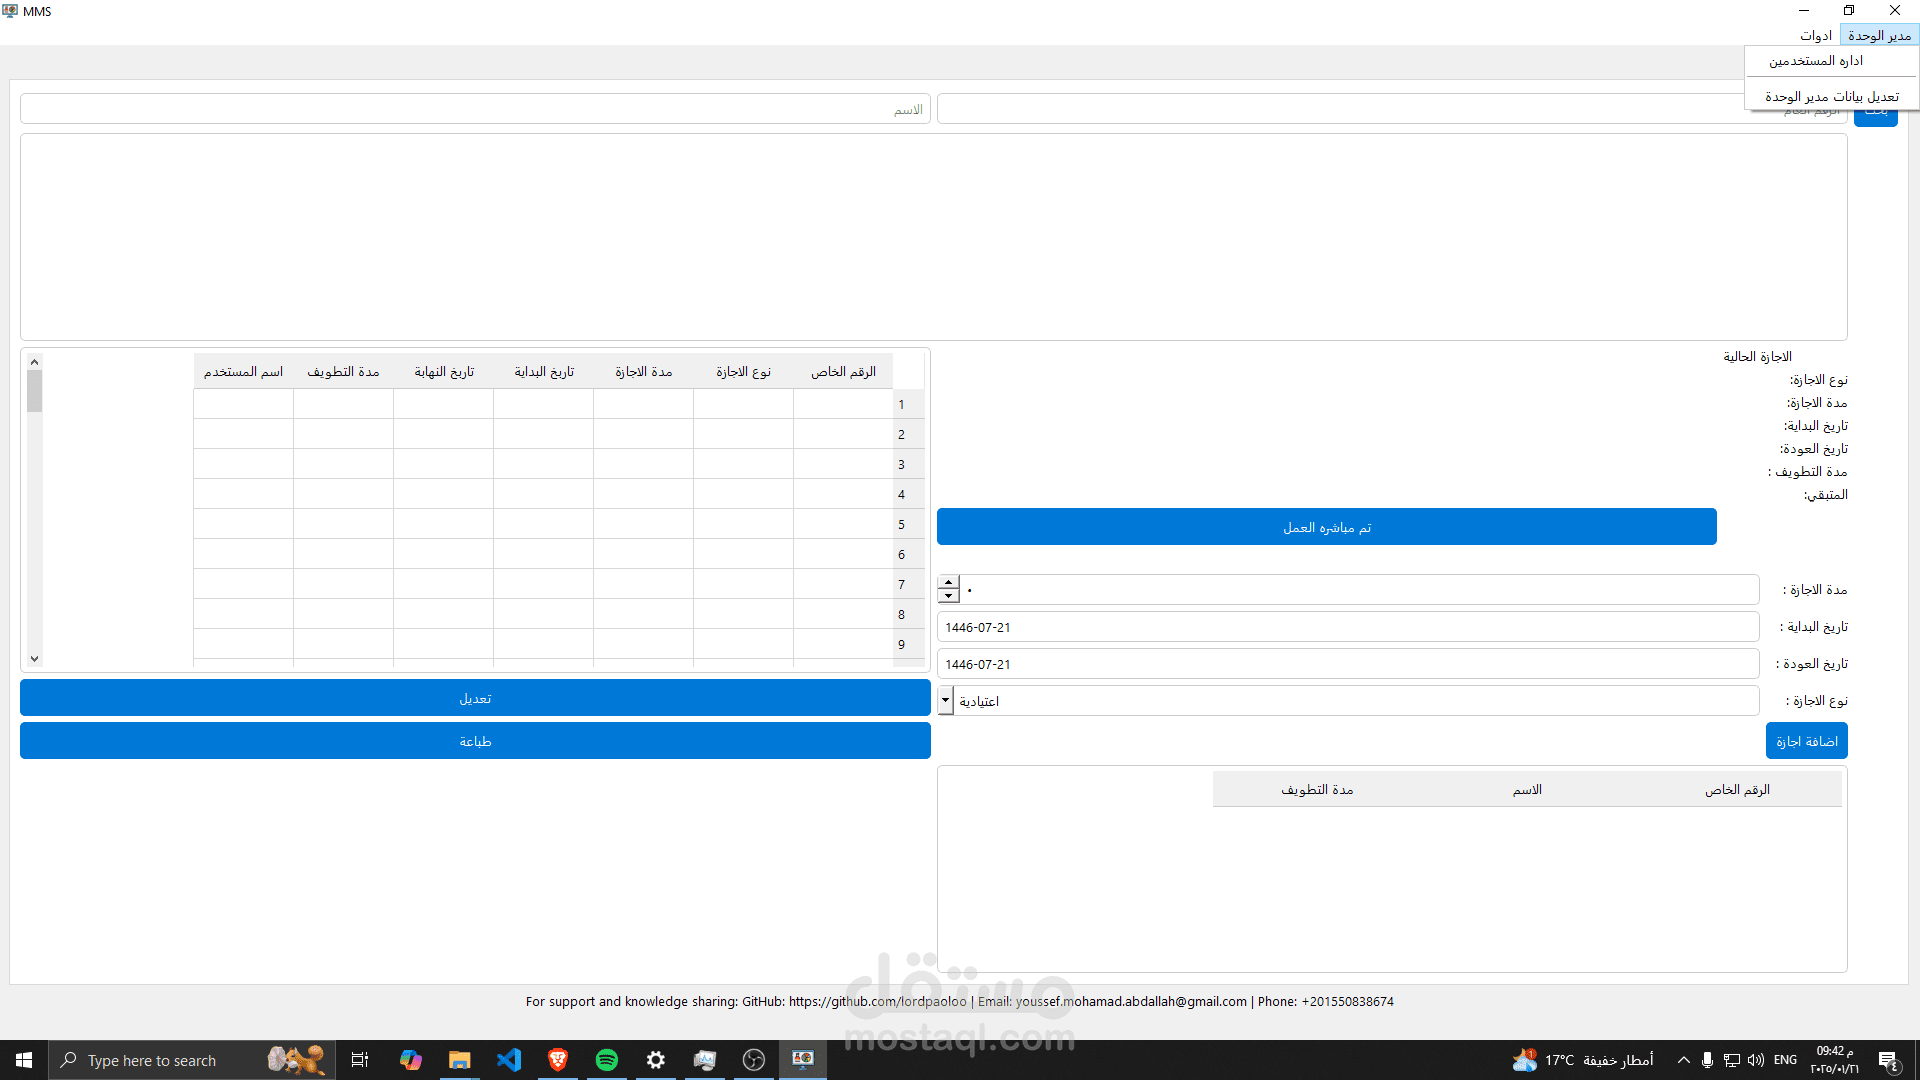Viewport: 1920px width, 1080px height.
Task: Expand the نوع الاجازة combo box
Action: tap(945, 701)
